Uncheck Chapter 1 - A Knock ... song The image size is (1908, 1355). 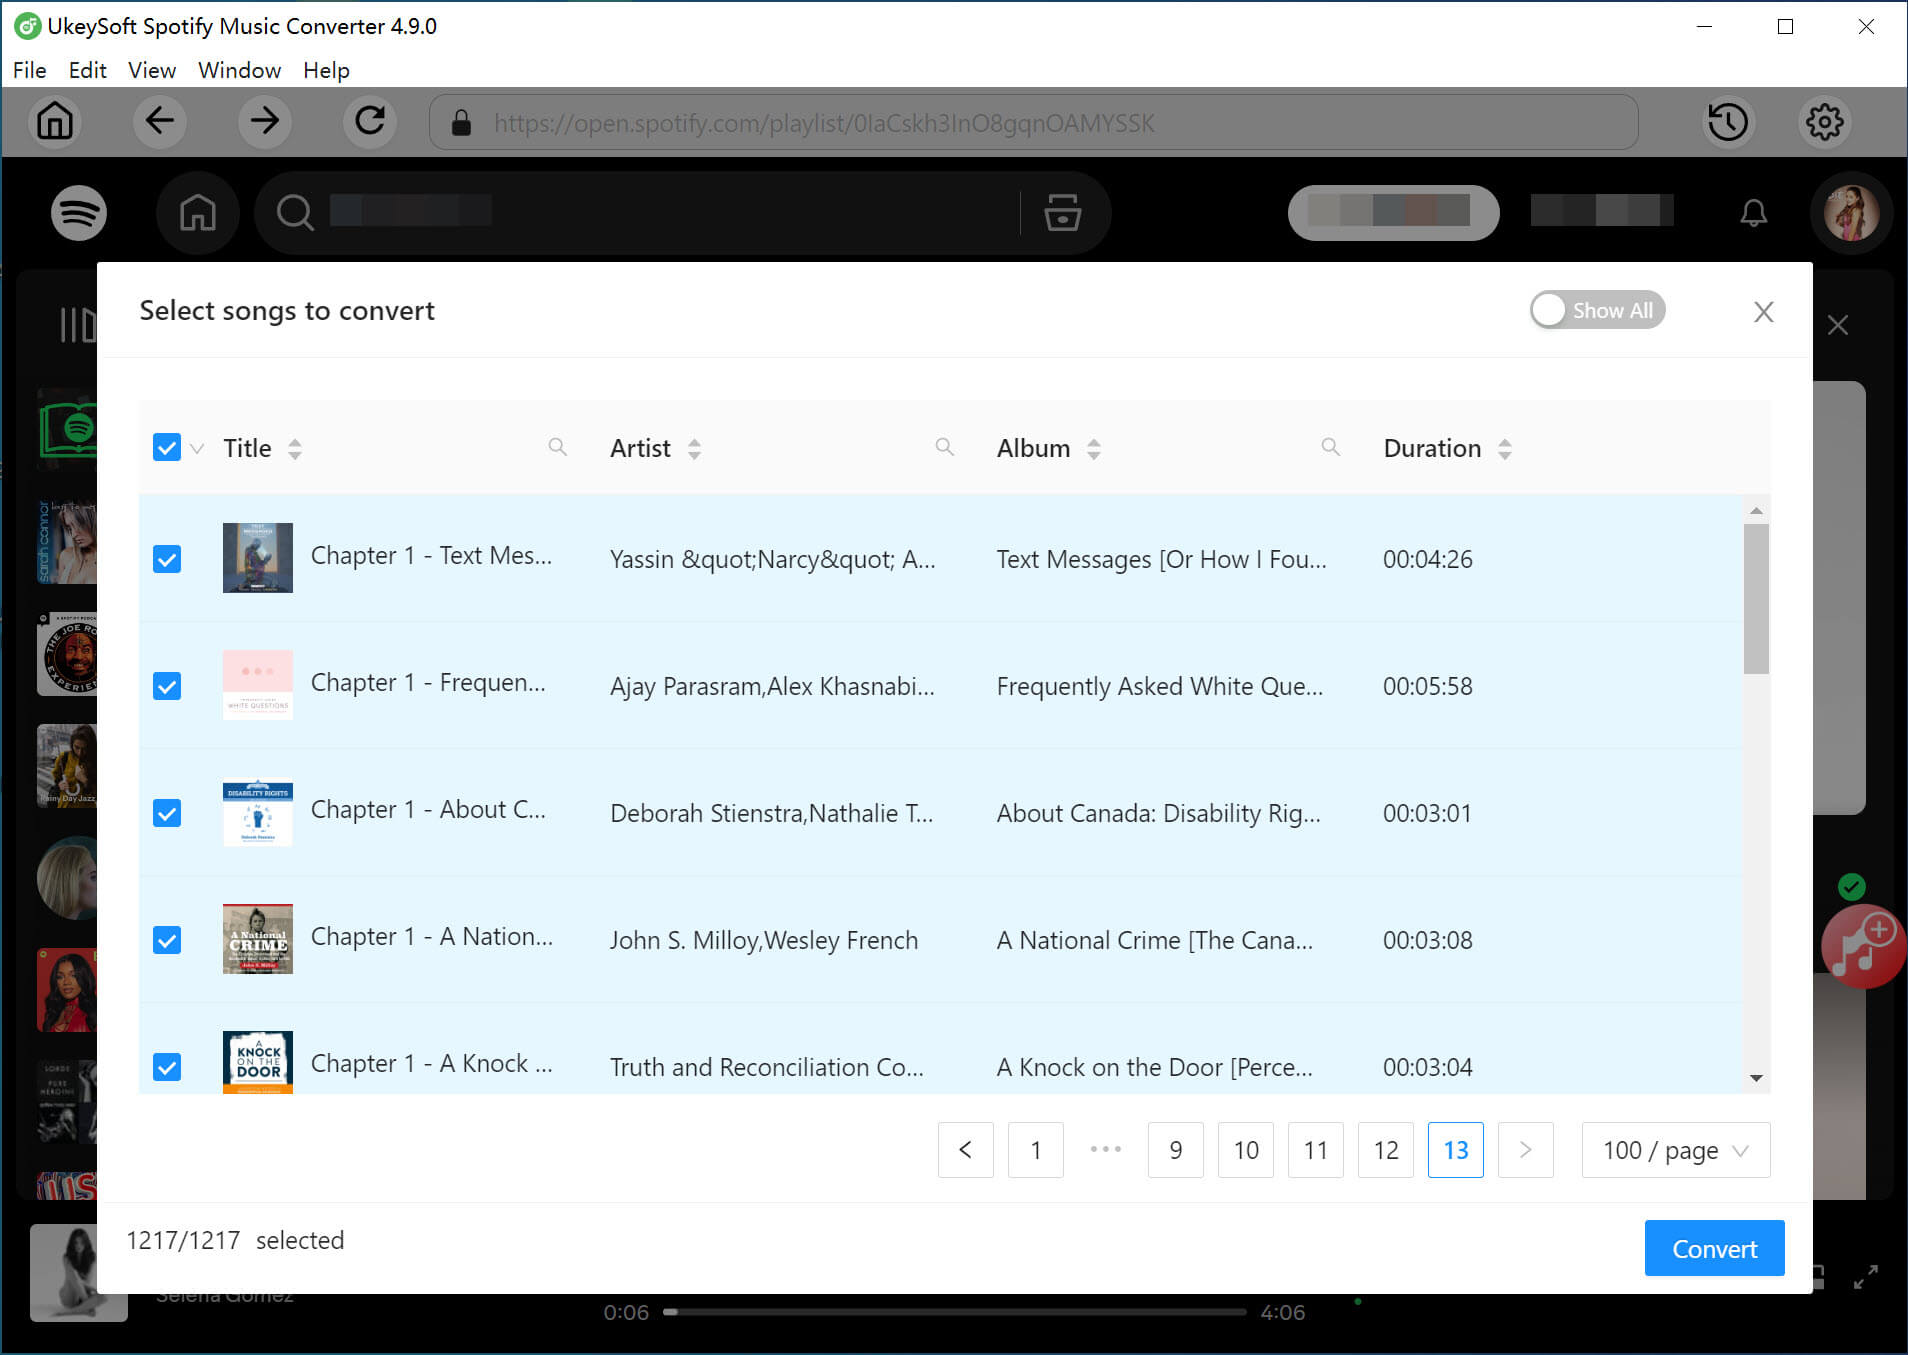(x=167, y=1067)
